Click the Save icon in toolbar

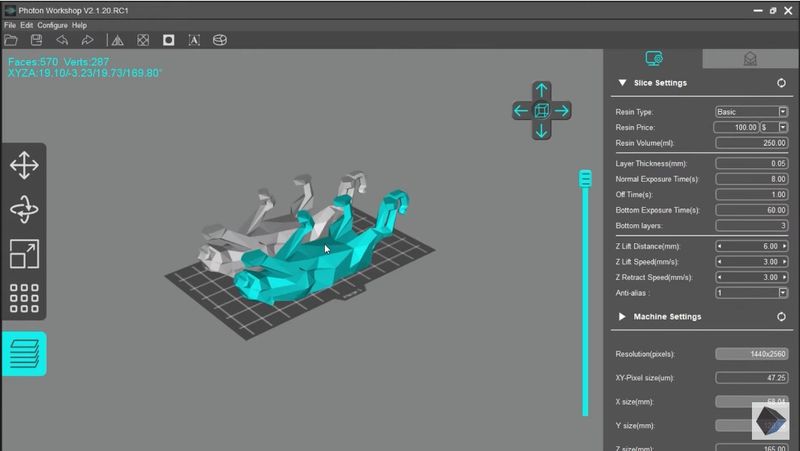pos(36,40)
